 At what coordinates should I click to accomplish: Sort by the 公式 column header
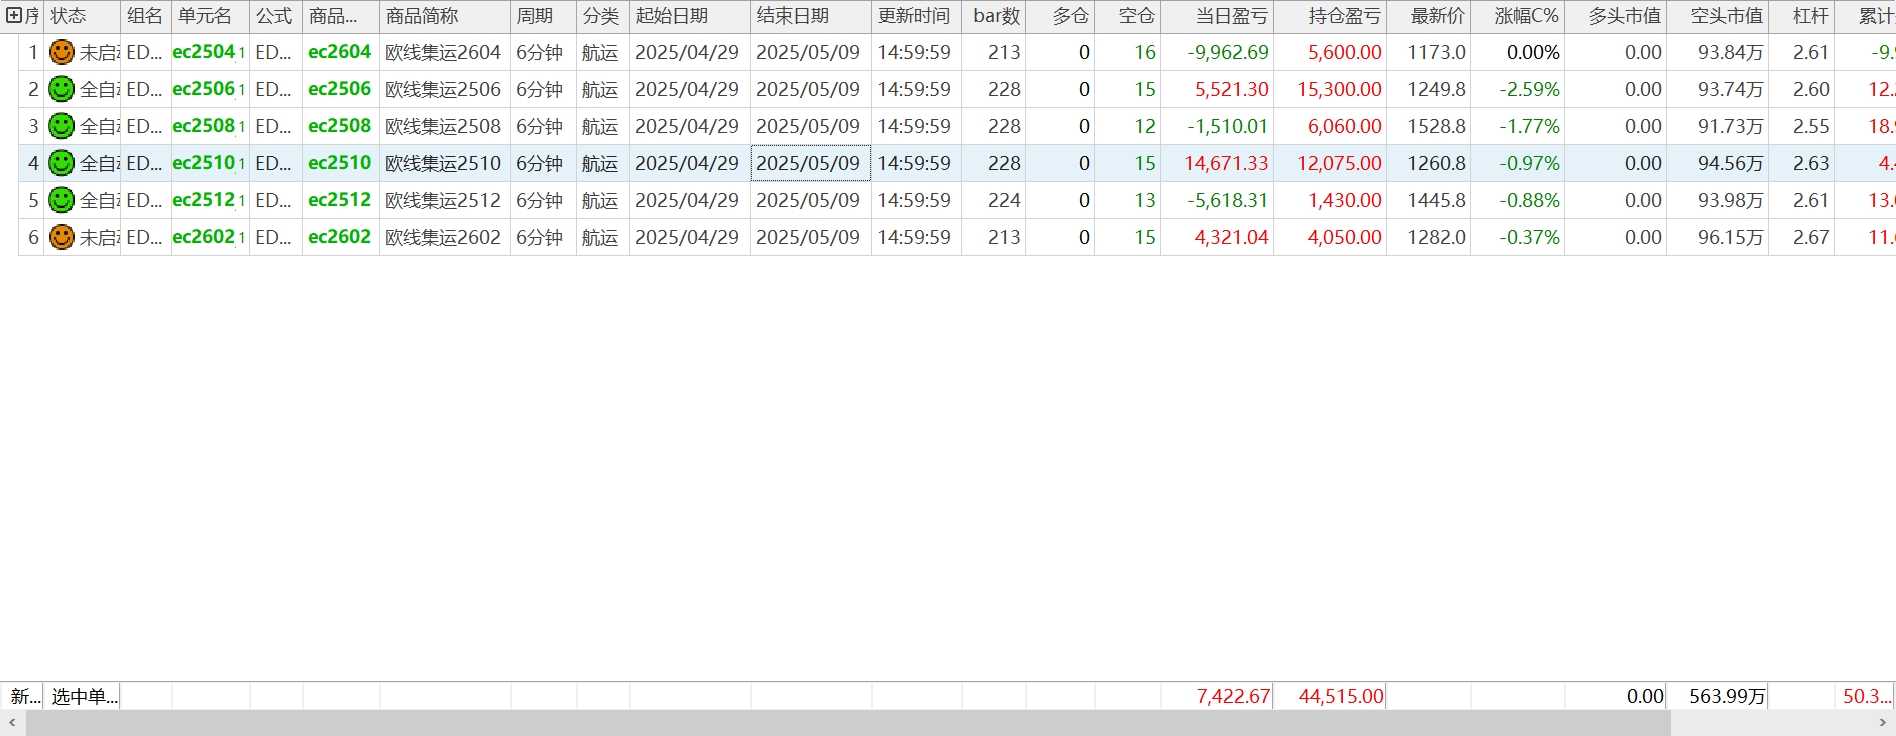(x=274, y=16)
